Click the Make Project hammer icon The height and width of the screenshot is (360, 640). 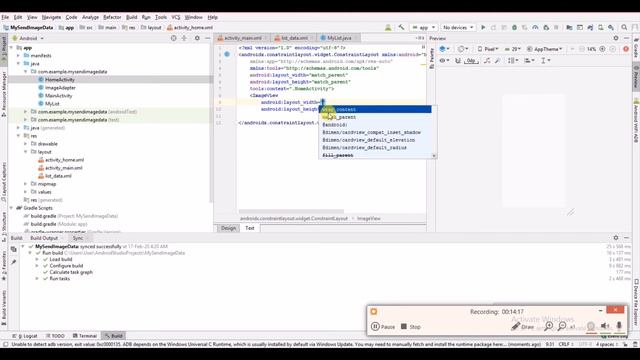tap(402, 27)
